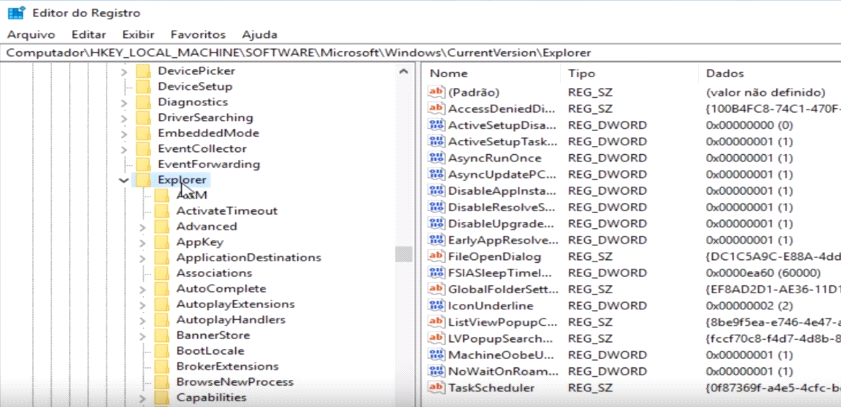Image resolution: width=844 pixels, height=407 pixels.
Task: Select the BootLocale folder icon
Action: pos(161,352)
